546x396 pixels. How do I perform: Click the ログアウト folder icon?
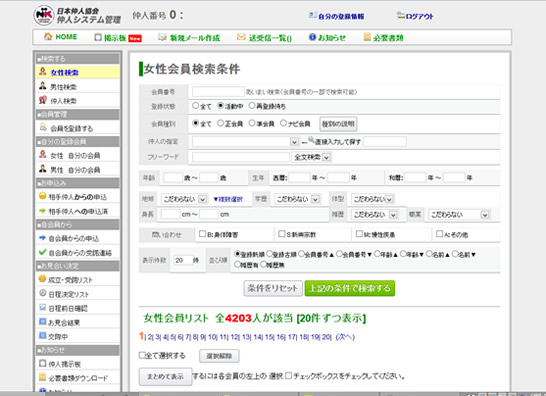tap(401, 15)
